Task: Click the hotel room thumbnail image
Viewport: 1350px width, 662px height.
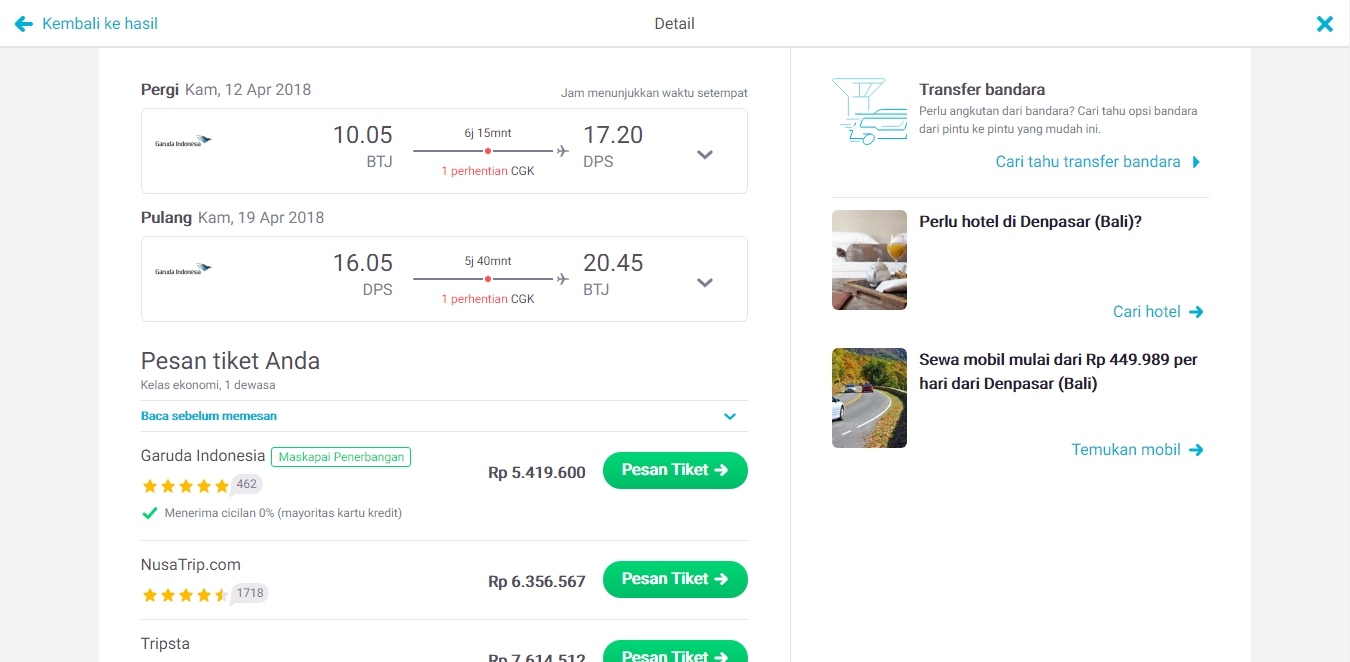Action: point(869,260)
